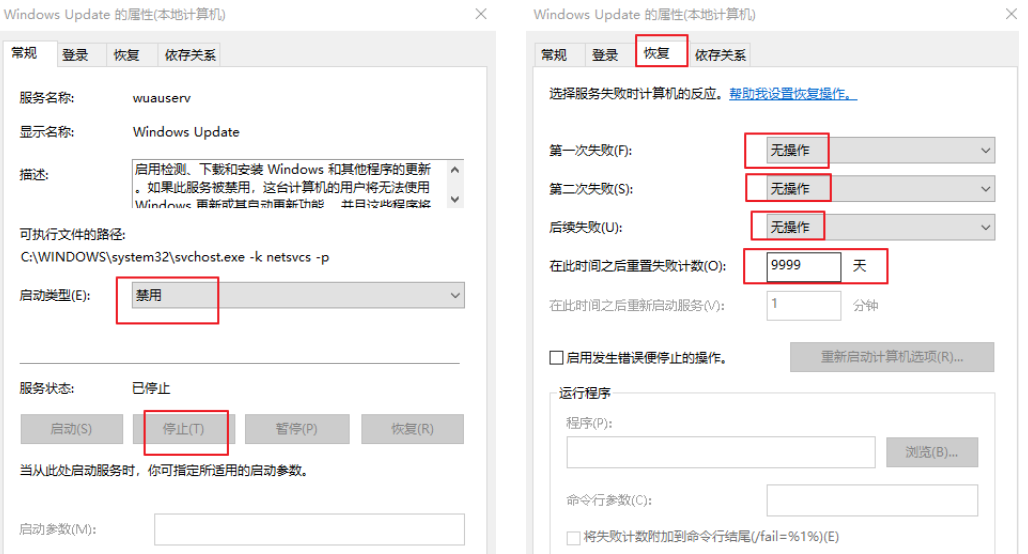Click restart service minutes field
This screenshot has height=554, width=1028.
click(804, 305)
